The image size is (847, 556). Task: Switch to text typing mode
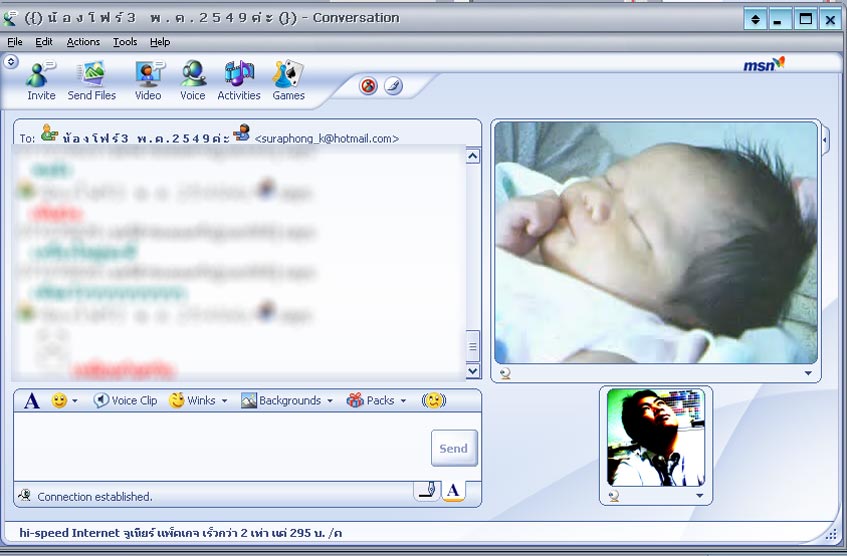click(x=453, y=490)
